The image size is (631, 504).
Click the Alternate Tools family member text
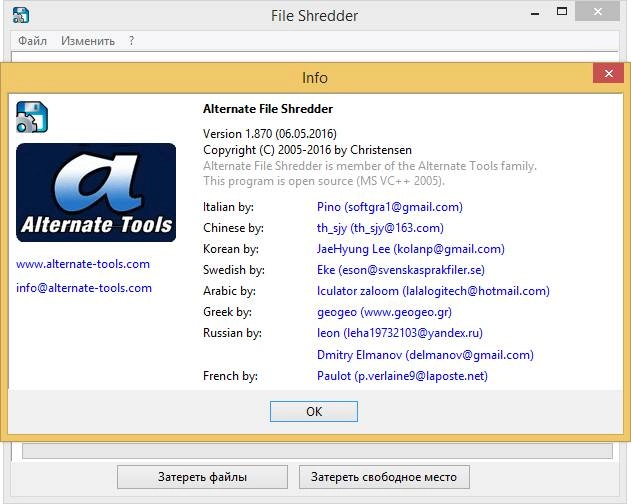[x=370, y=166]
